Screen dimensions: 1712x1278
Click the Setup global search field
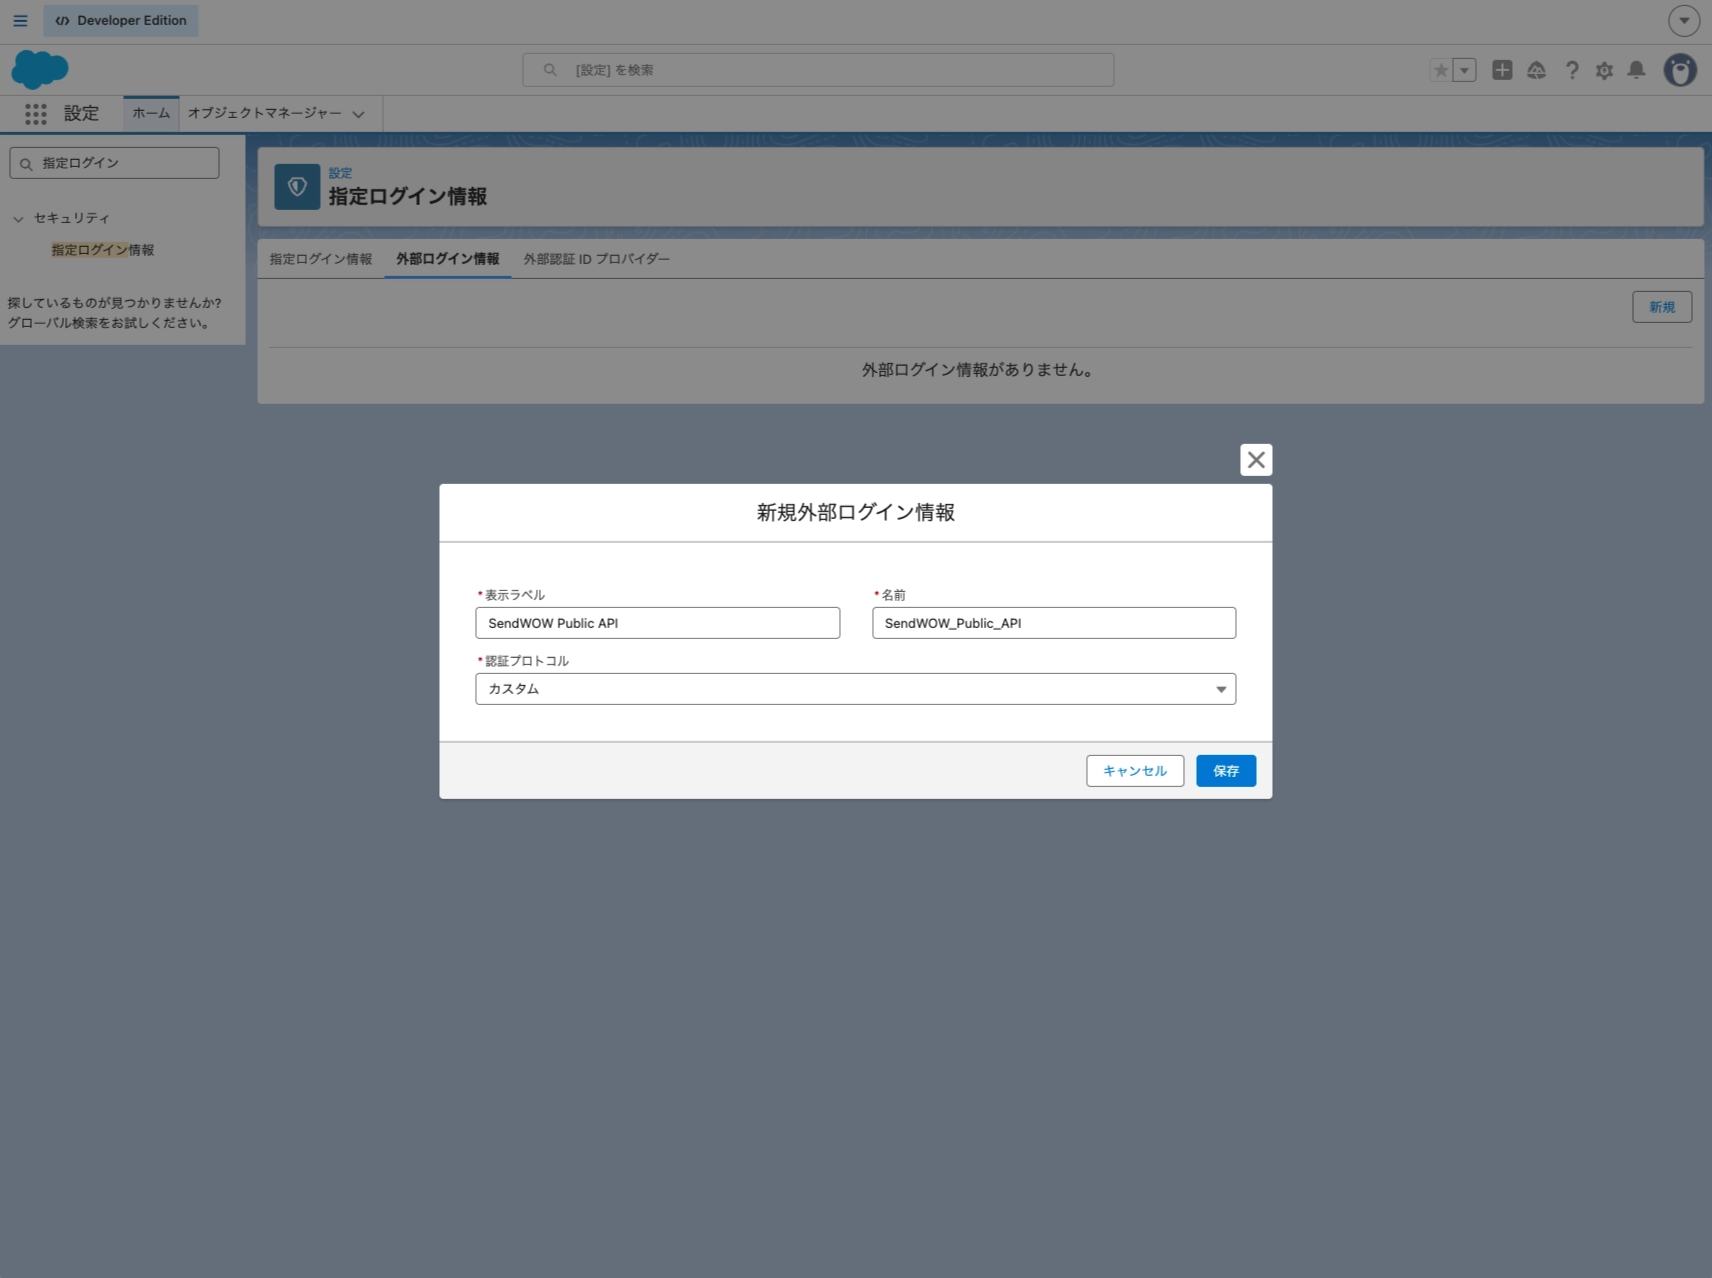pyautogui.click(x=818, y=70)
